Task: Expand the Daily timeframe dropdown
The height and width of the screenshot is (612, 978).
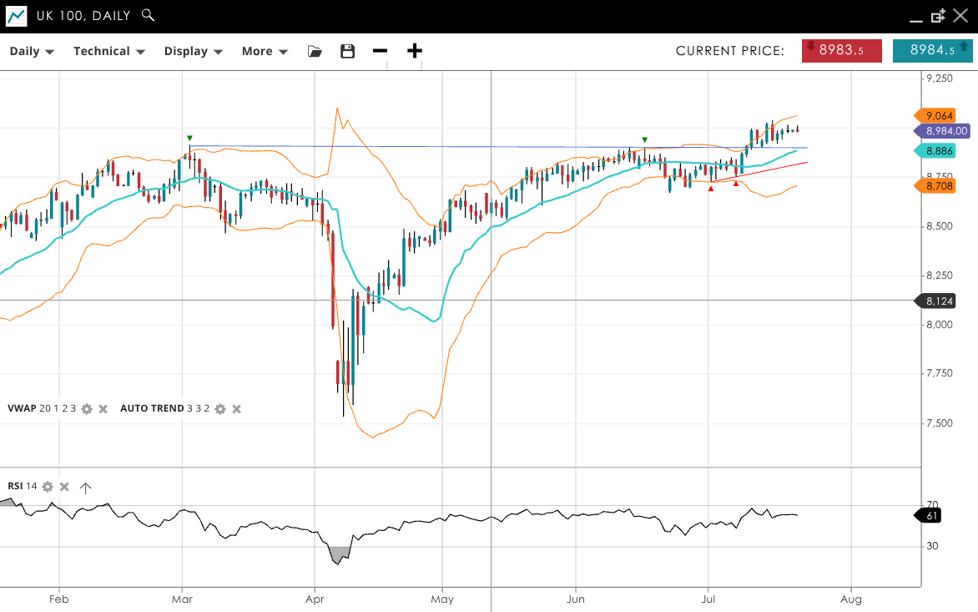Action: click(32, 51)
